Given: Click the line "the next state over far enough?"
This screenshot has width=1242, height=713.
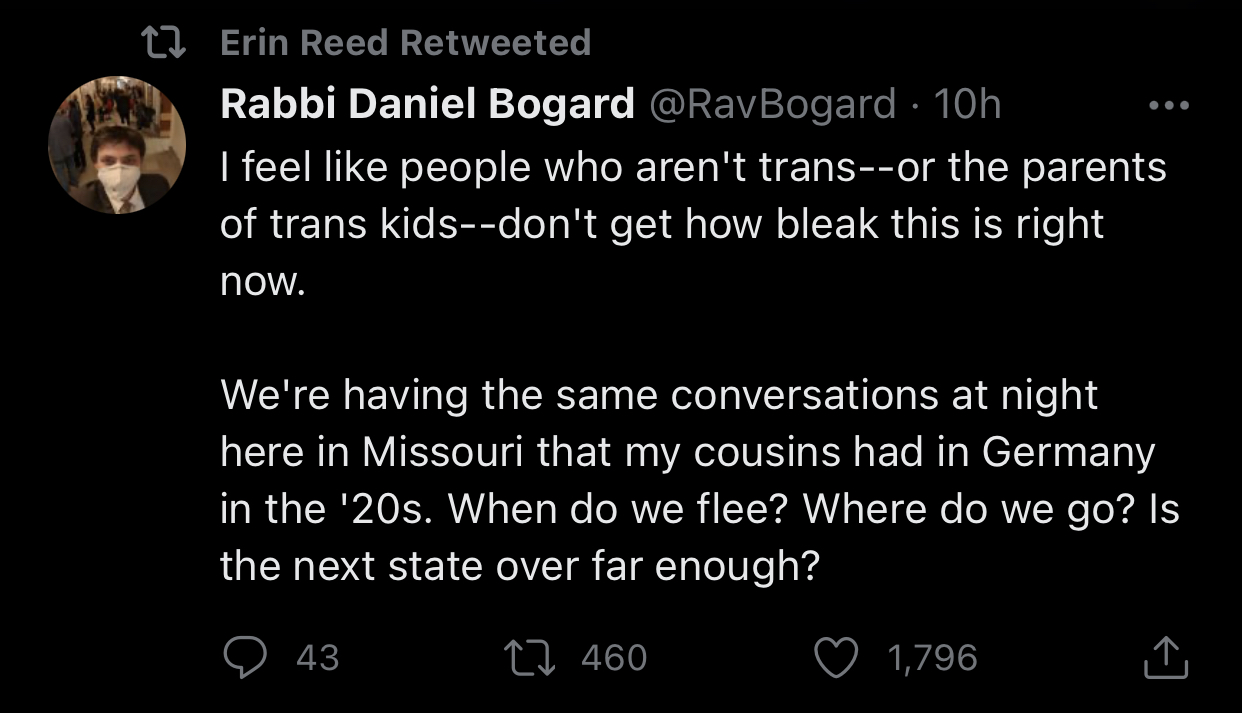Looking at the screenshot, I should click(x=520, y=568).
